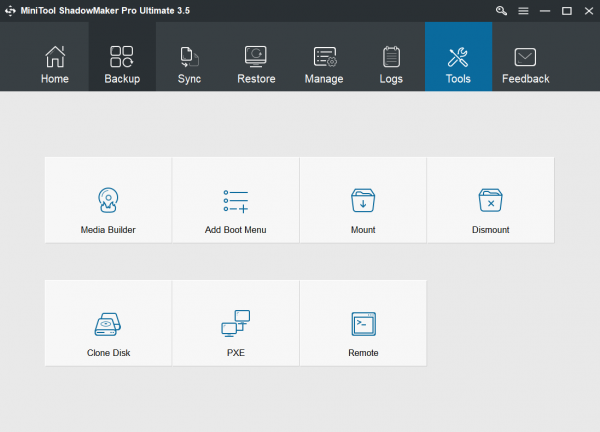Screen dimensions: 600x432
Task: Click the license key icon
Action: coord(501,10)
